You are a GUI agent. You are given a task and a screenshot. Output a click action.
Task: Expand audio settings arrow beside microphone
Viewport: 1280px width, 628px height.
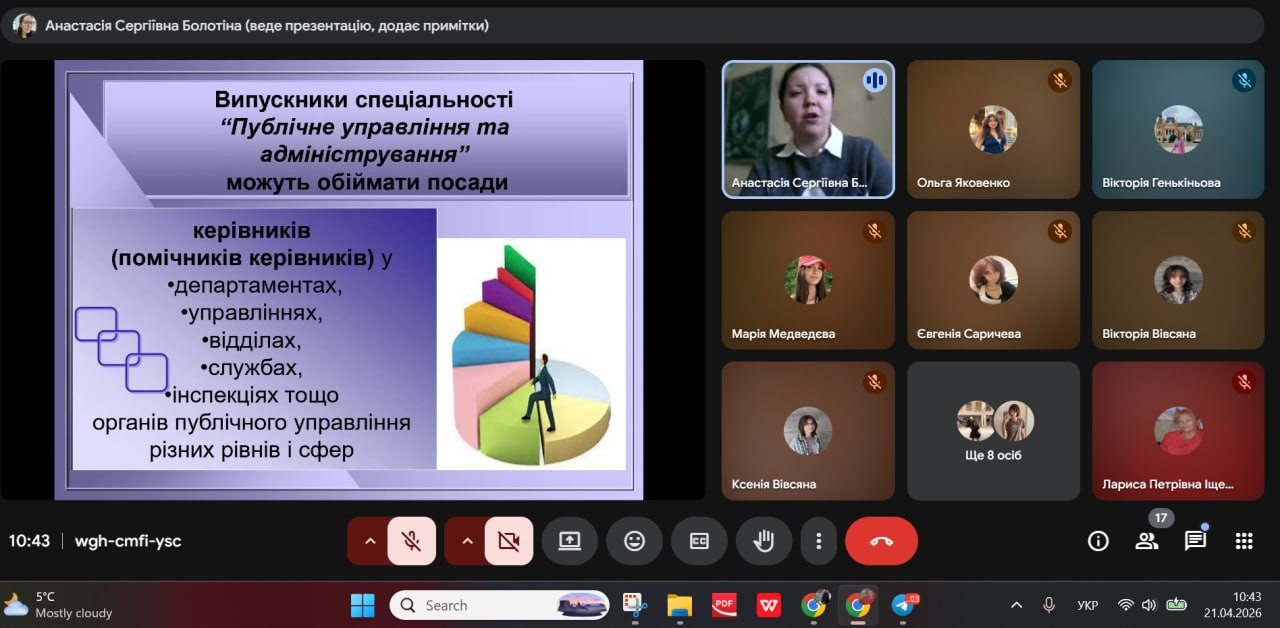point(369,541)
